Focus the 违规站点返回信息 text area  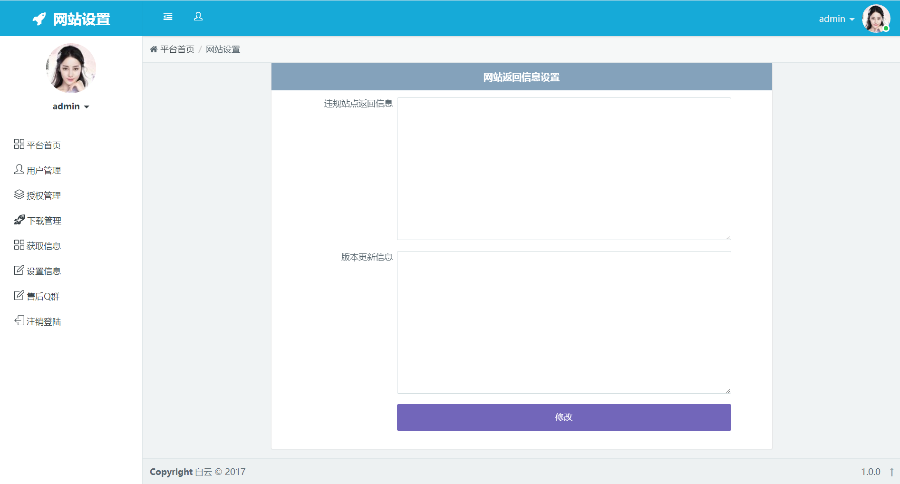pos(564,168)
